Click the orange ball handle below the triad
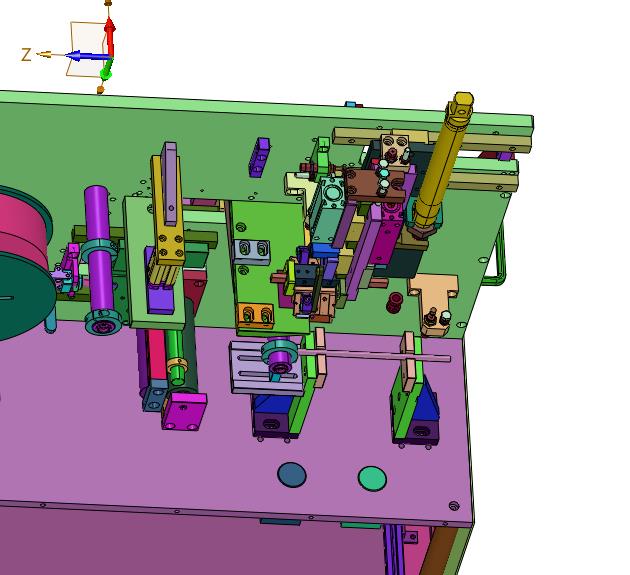The width and height of the screenshot is (630, 575). (100, 89)
